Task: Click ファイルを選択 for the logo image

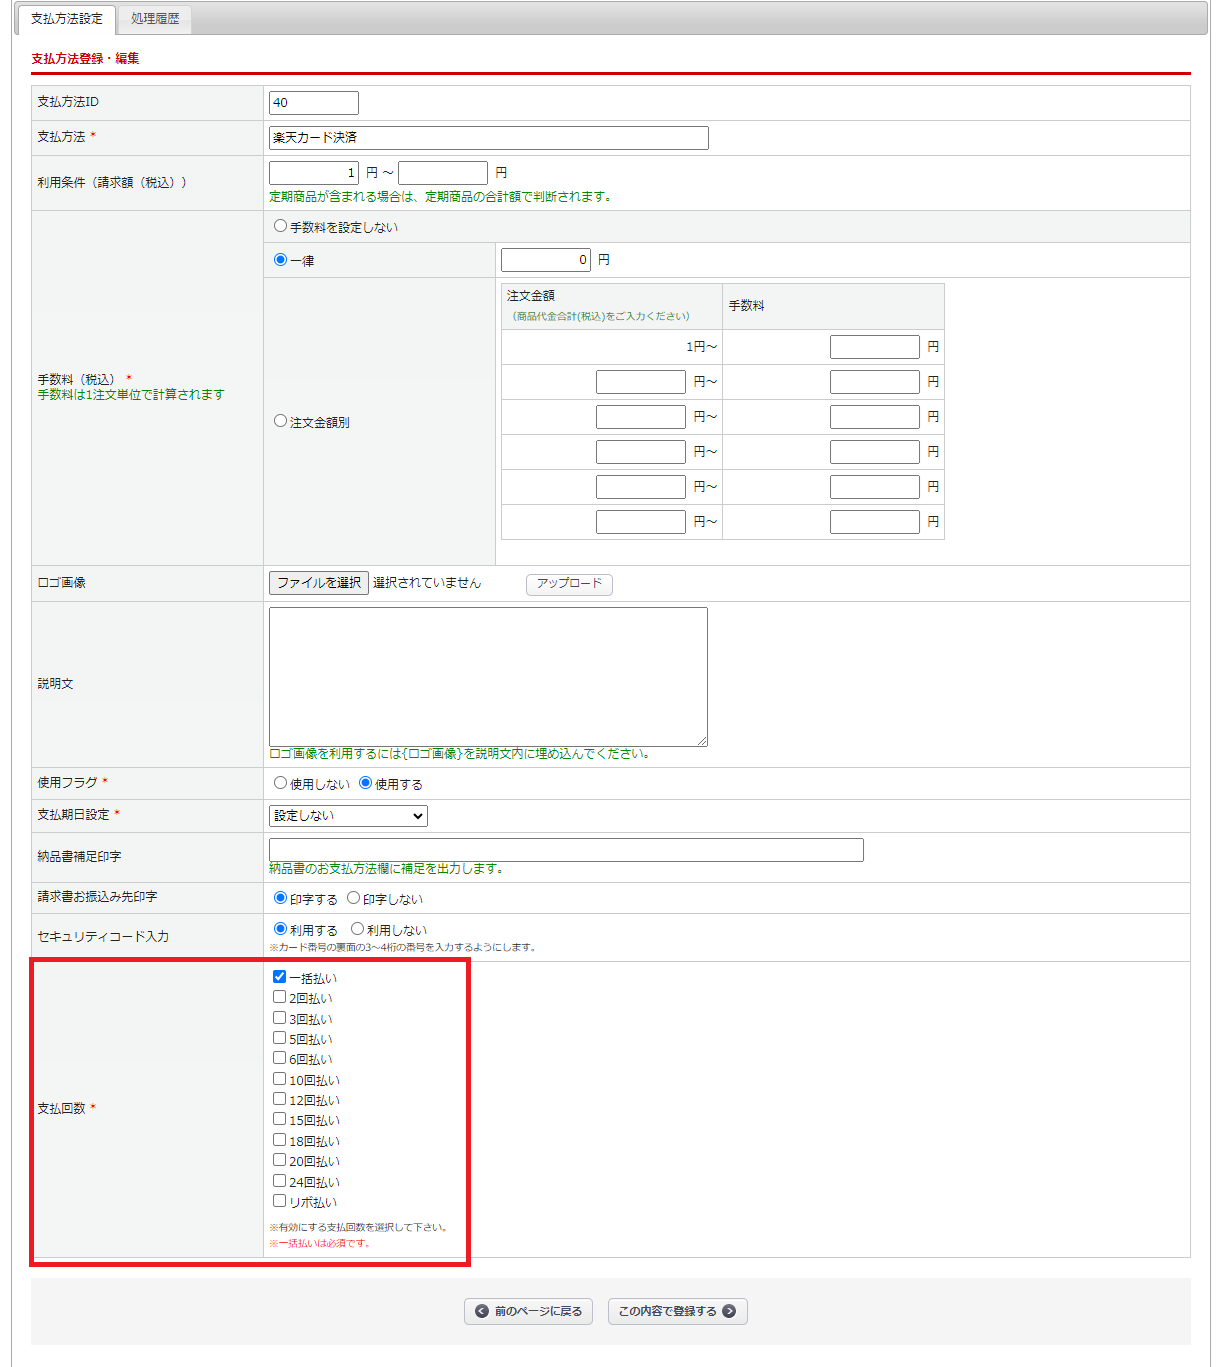Action: [319, 583]
